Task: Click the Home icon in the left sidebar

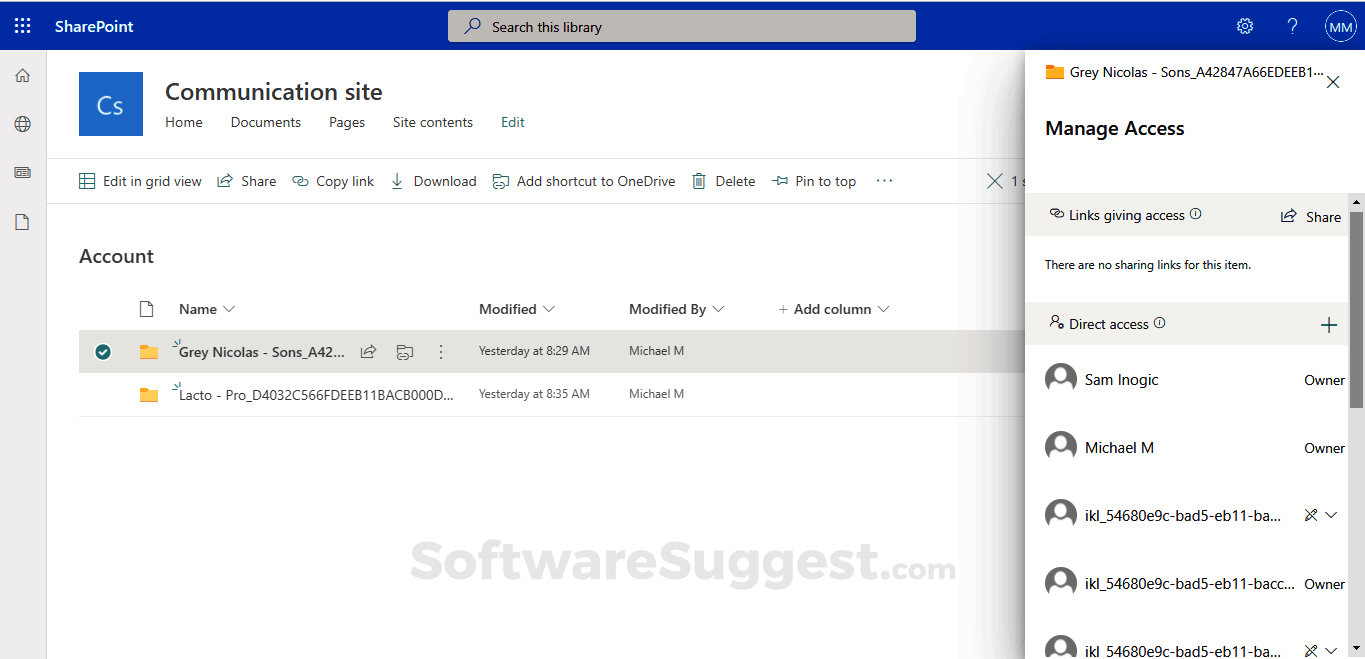Action: [x=22, y=75]
